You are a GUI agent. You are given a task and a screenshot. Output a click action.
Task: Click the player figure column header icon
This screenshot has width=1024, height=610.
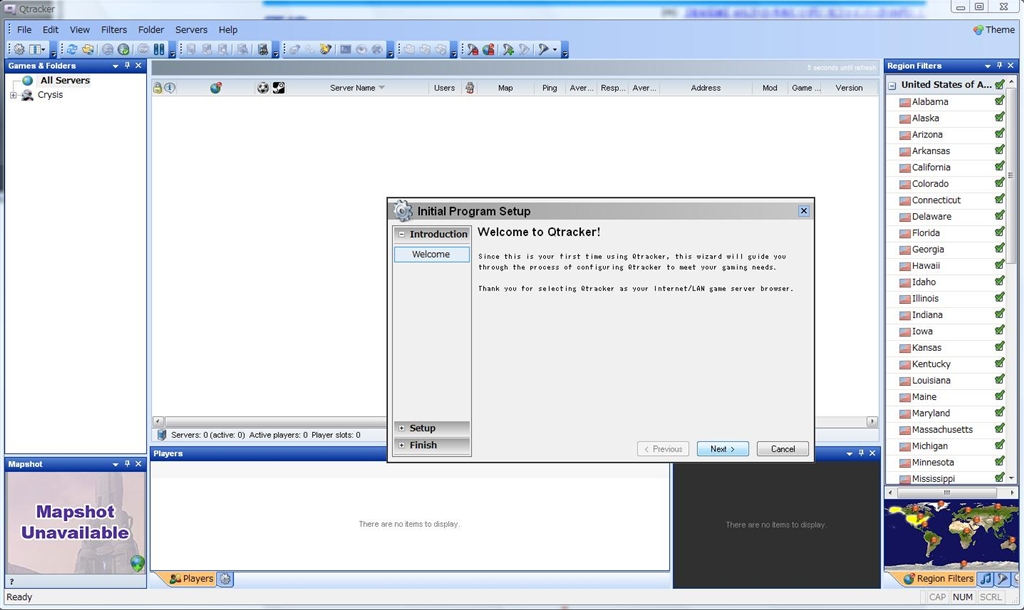click(x=470, y=88)
